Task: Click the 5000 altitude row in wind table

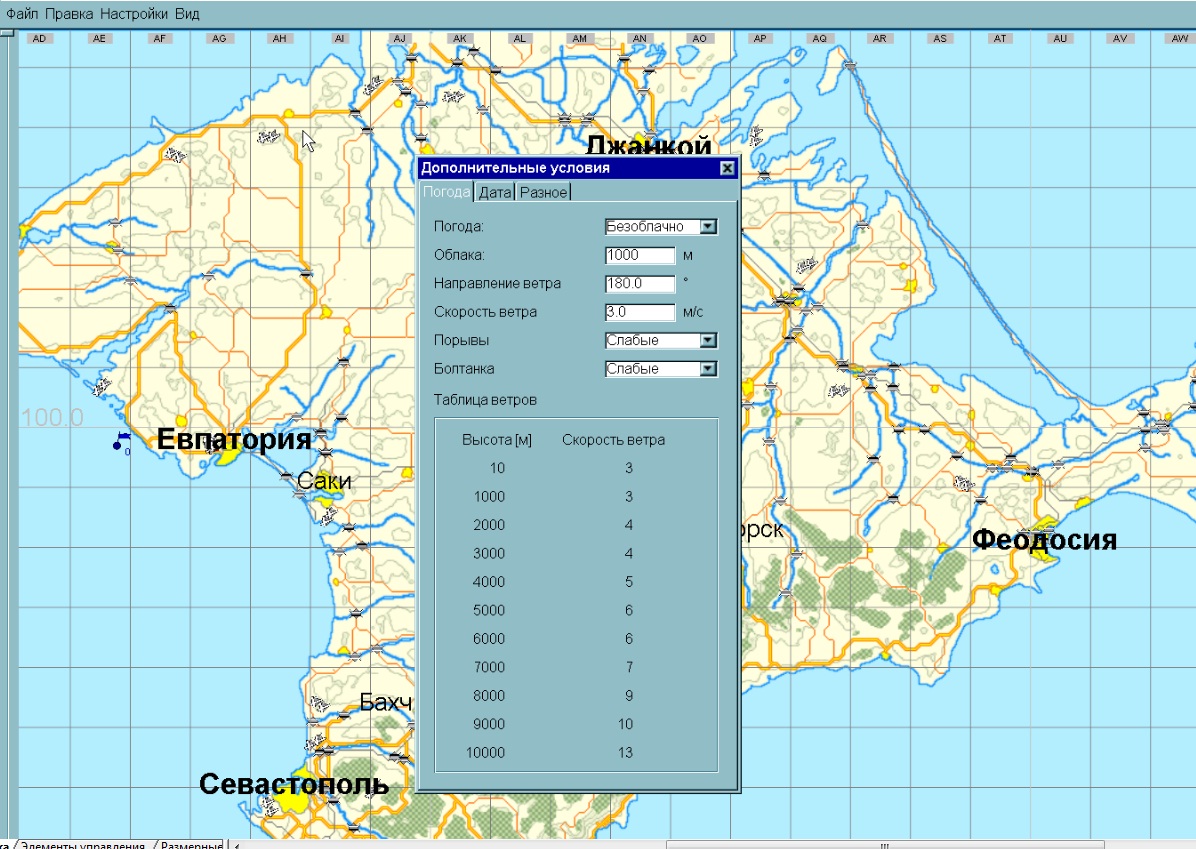Action: point(489,610)
